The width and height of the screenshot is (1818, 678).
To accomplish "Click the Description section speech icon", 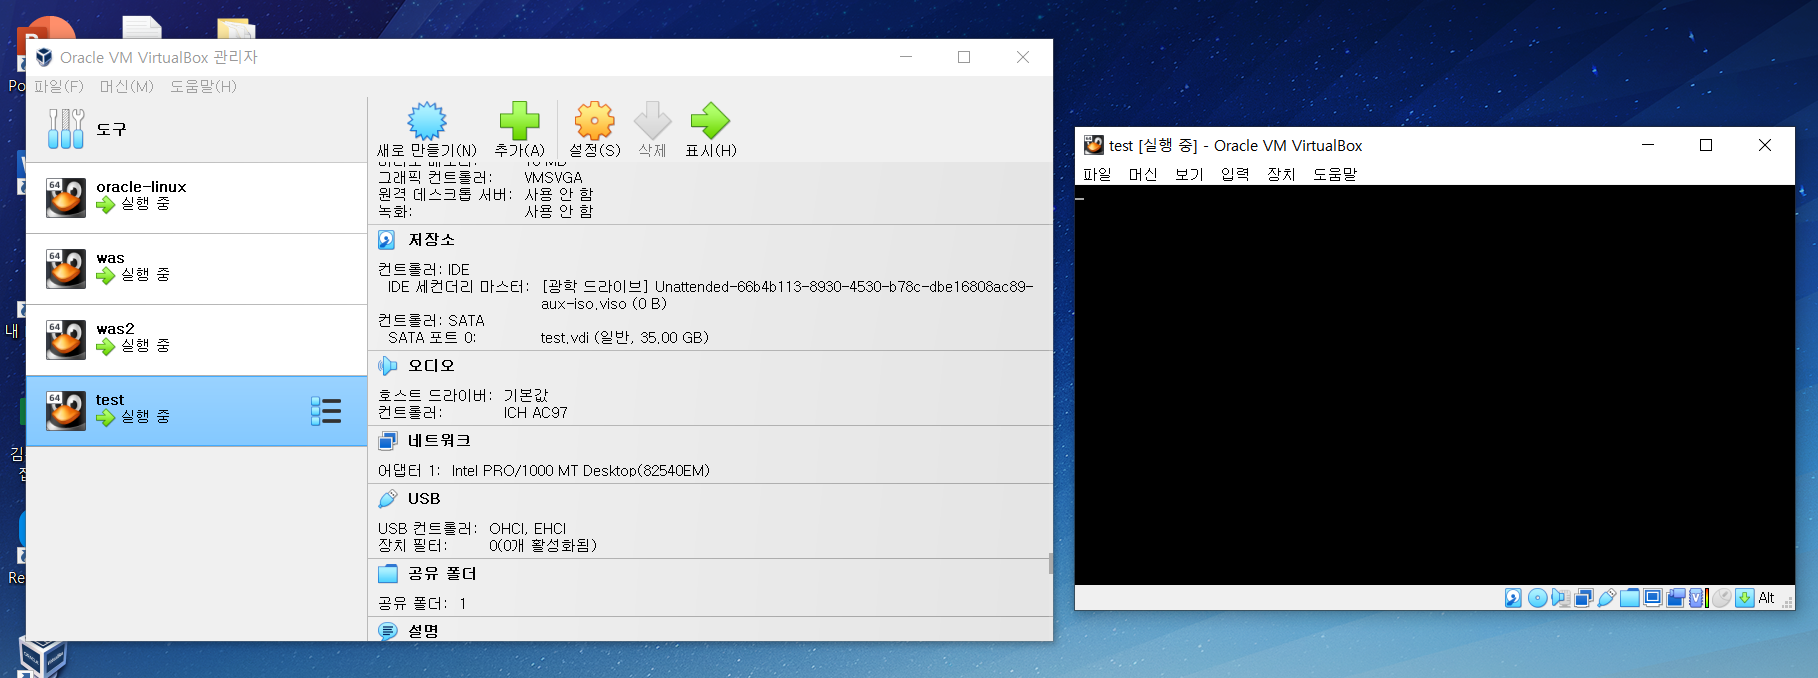I will [387, 631].
